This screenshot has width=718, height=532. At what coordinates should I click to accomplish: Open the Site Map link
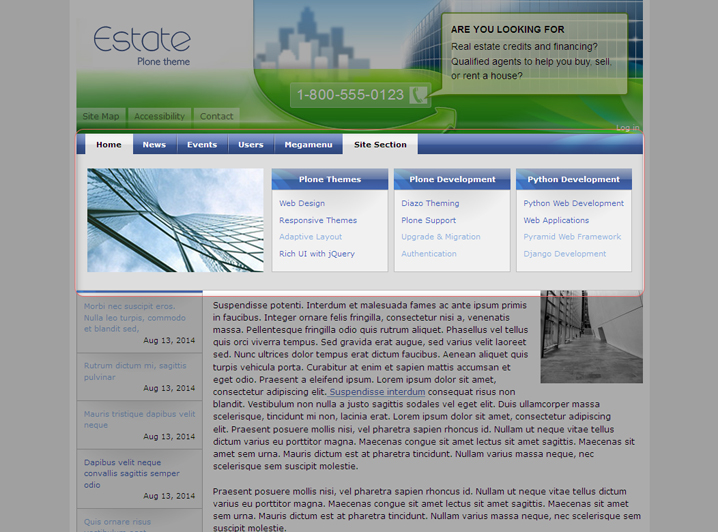[101, 116]
